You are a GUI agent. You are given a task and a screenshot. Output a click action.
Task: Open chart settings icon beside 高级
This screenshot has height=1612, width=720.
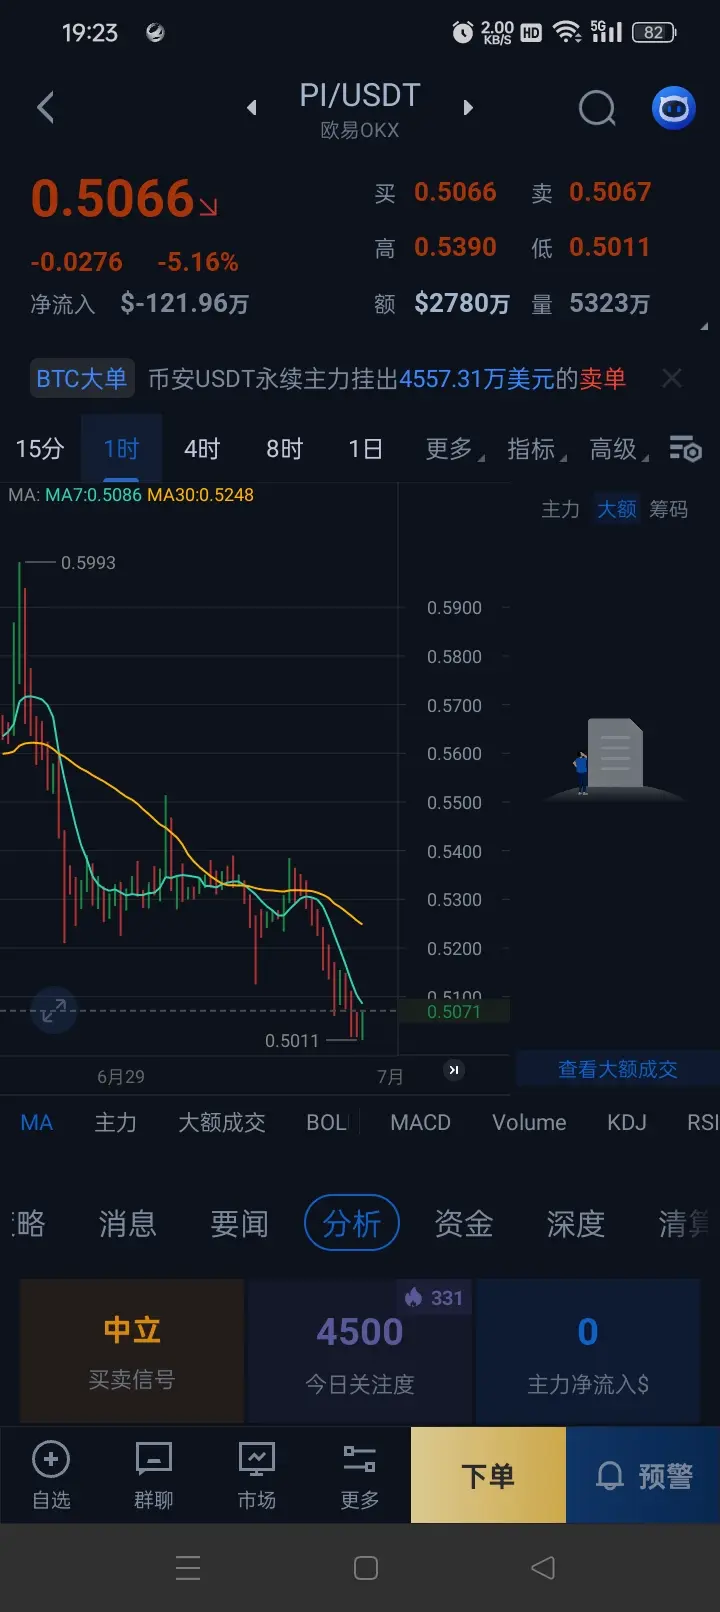[x=685, y=449]
